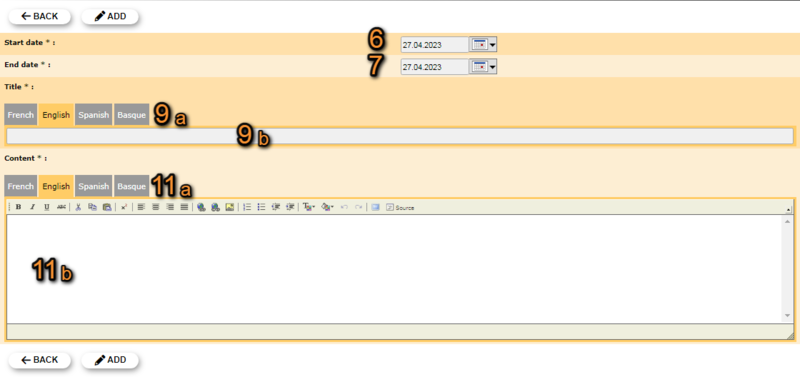Decrease indent of the text
The width and height of the screenshot is (800, 387).
pyautogui.click(x=276, y=207)
